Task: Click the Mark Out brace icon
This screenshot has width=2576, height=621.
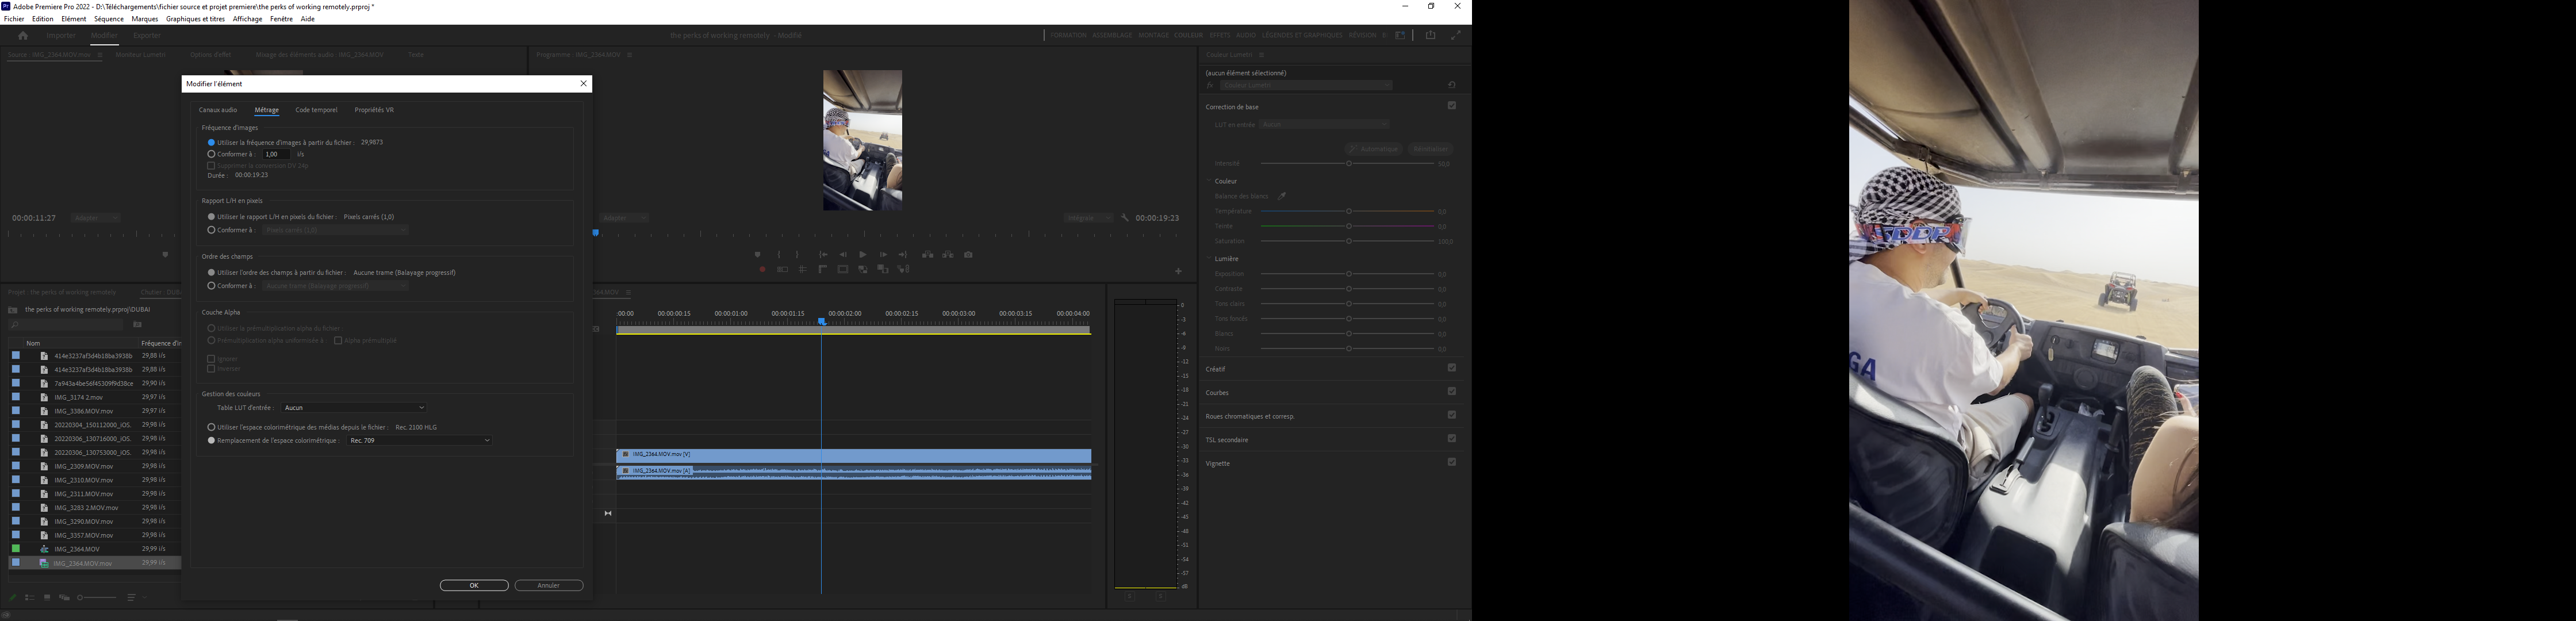Action: pos(797,255)
